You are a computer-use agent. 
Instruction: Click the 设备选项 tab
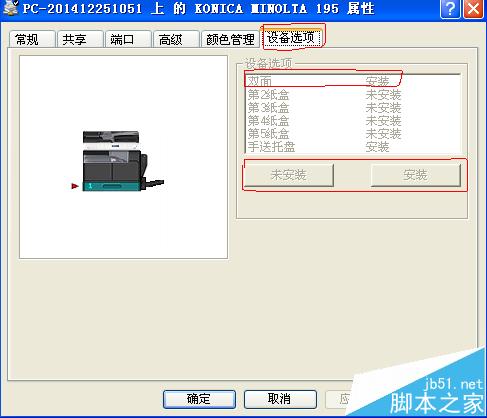(x=292, y=38)
